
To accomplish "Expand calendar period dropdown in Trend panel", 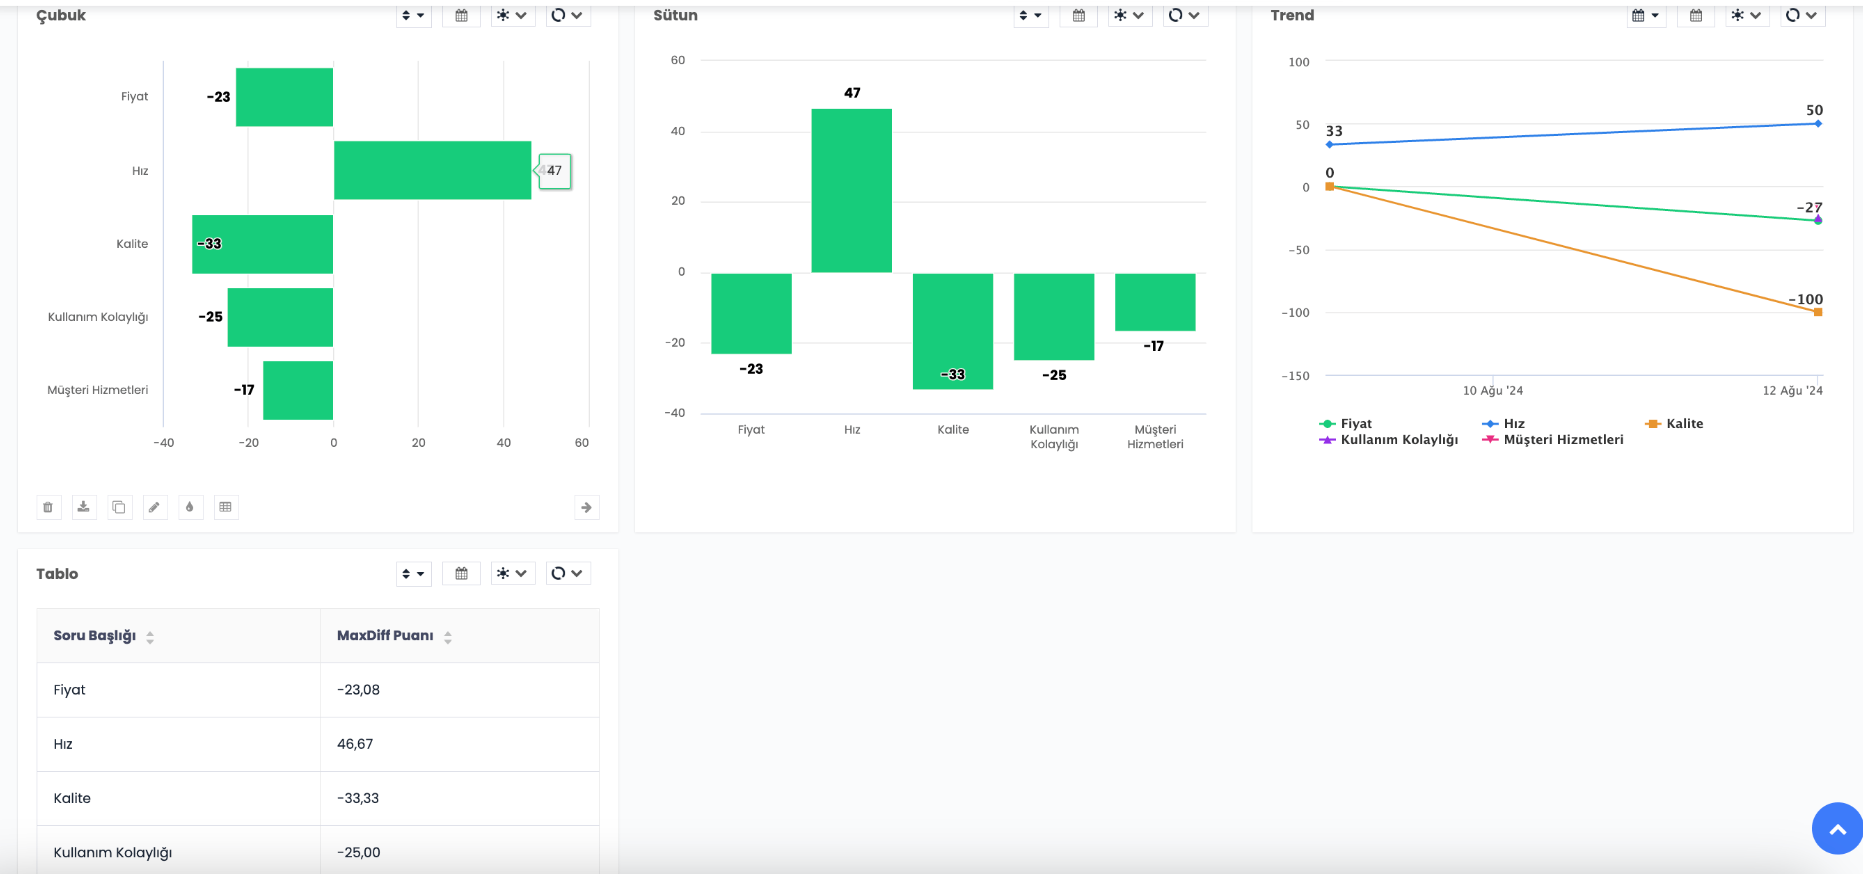I will click(x=1645, y=15).
